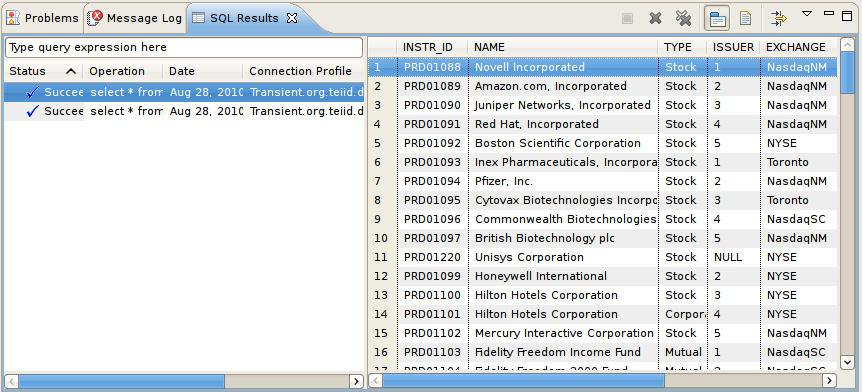Select the Pfizer, Inc. cell

pos(563,181)
